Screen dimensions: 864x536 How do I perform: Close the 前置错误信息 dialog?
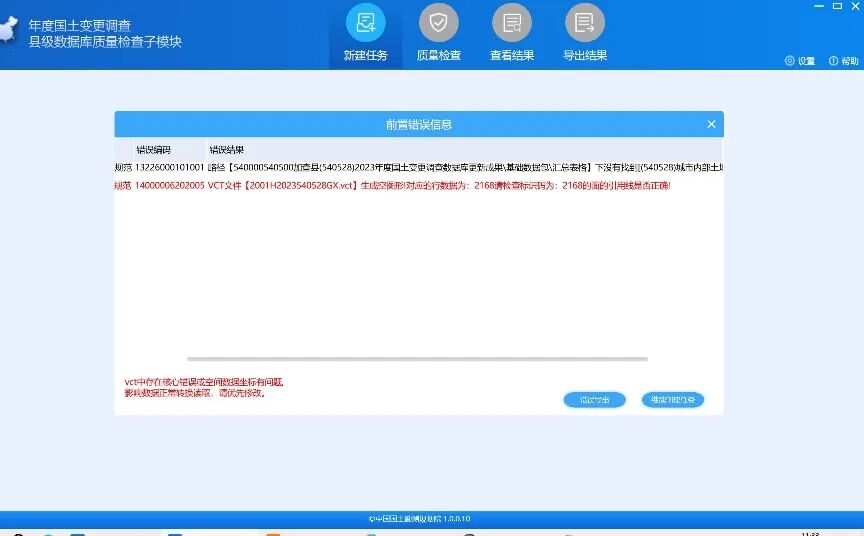pos(711,124)
